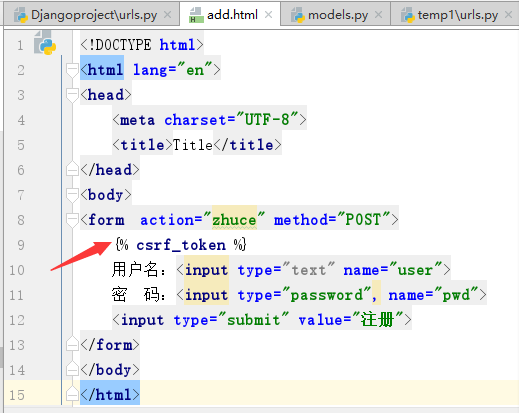Click the Python file icon on Djangoproject\urls.py tab
519x413 pixels.
[x=21, y=15]
